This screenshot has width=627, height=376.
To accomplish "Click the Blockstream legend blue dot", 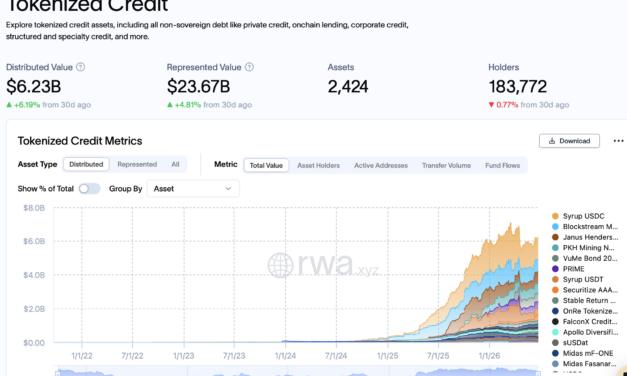I will tap(555, 227).
